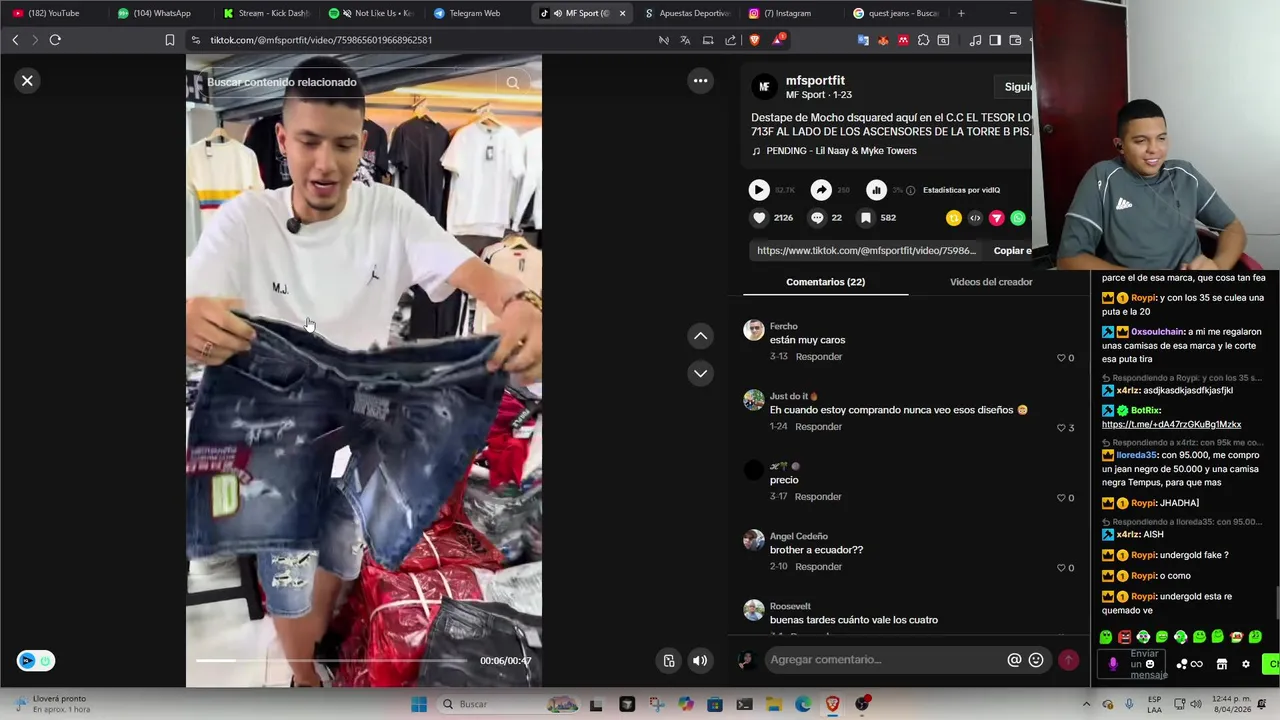
Task: Click the red post comment arrow
Action: point(1068,660)
